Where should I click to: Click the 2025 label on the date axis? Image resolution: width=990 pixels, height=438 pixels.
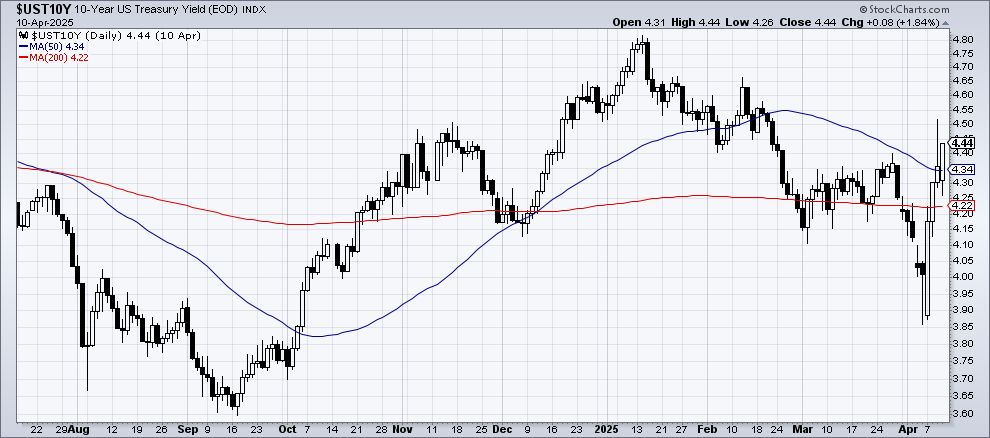(x=609, y=429)
